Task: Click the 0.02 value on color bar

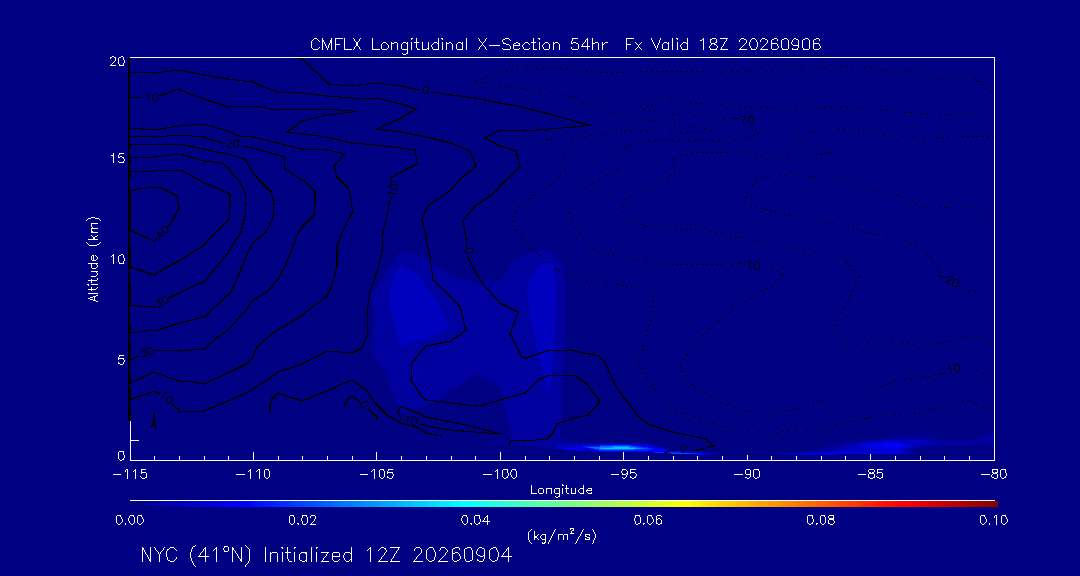Action: click(302, 520)
